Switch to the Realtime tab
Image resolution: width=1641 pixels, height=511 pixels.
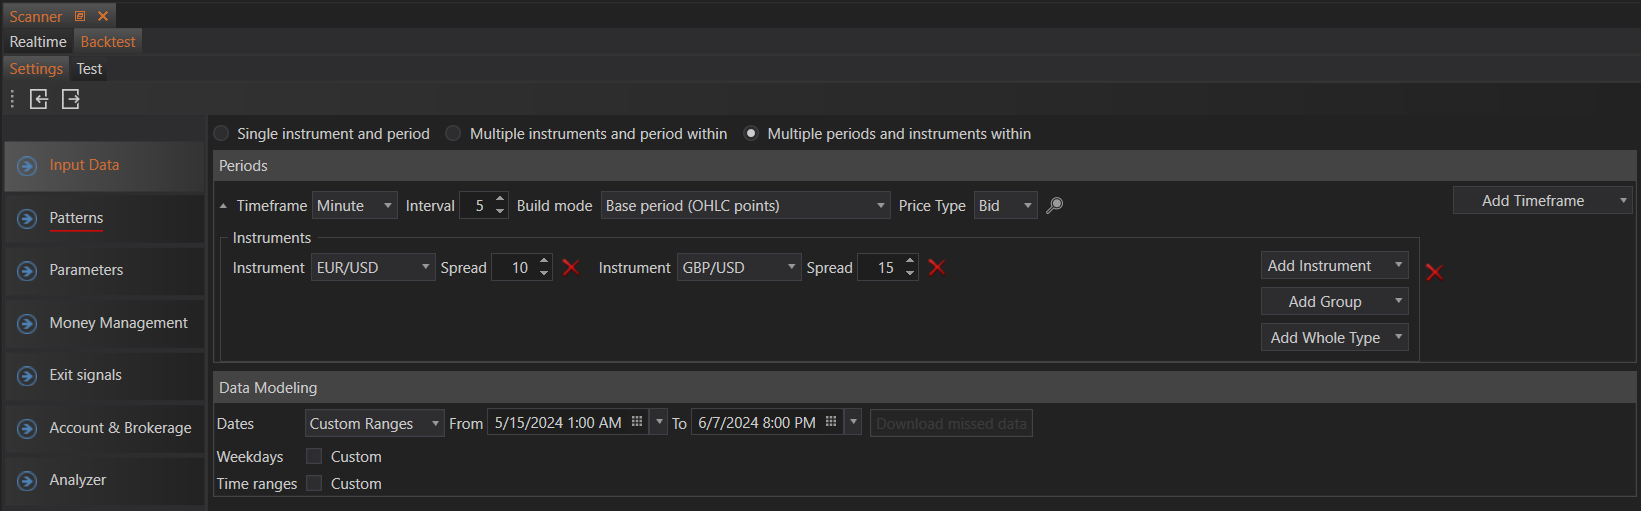tap(38, 42)
